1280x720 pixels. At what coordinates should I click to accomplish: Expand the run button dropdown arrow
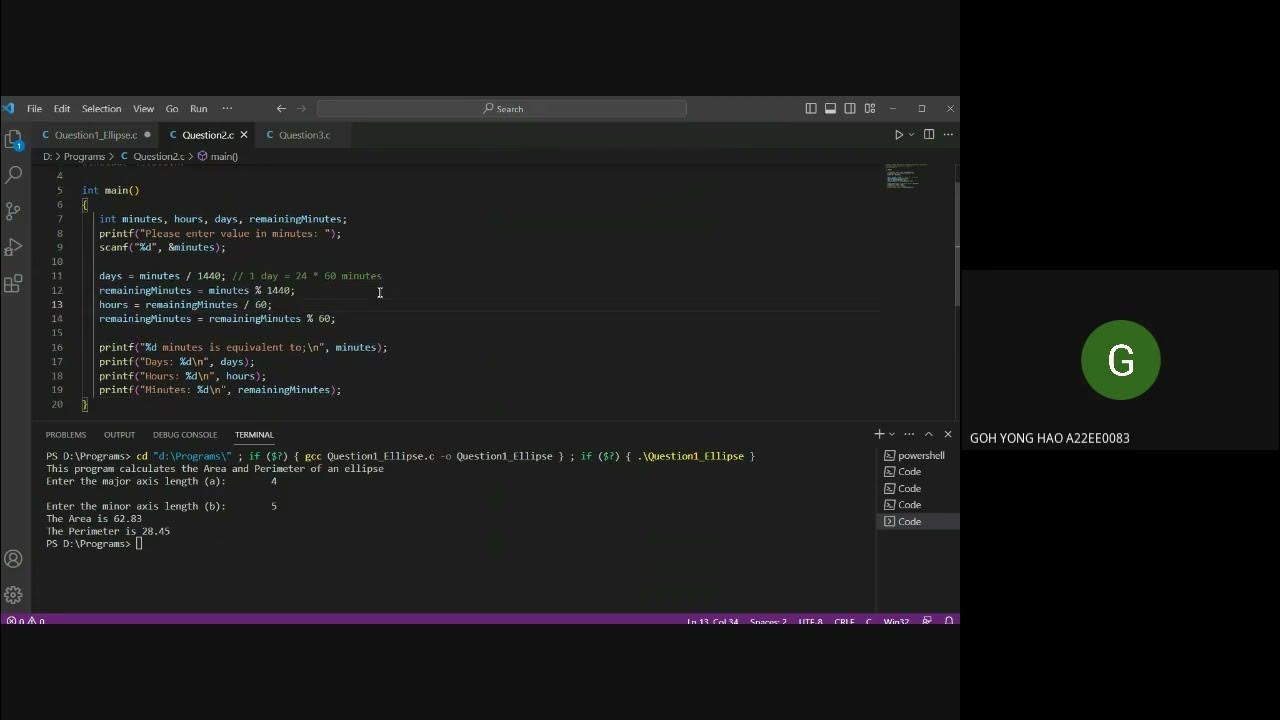[x=911, y=134]
